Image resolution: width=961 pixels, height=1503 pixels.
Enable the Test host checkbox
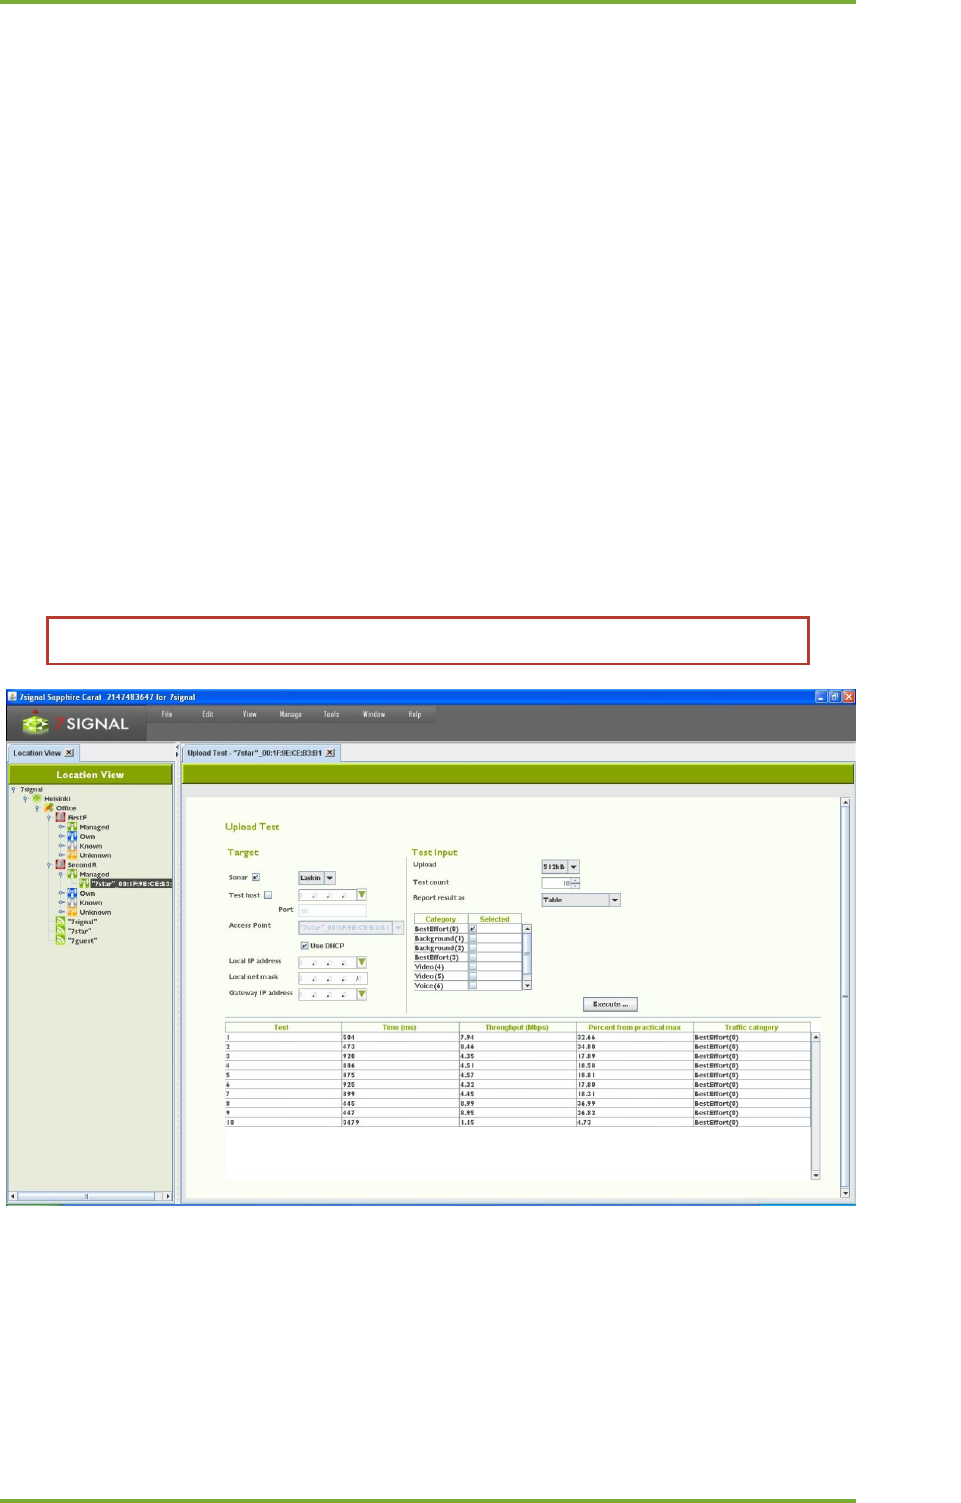click(268, 895)
